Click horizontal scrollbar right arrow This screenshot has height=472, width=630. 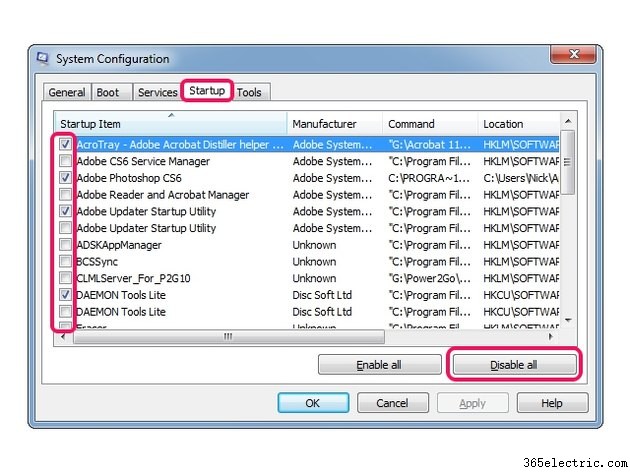tap(551, 337)
